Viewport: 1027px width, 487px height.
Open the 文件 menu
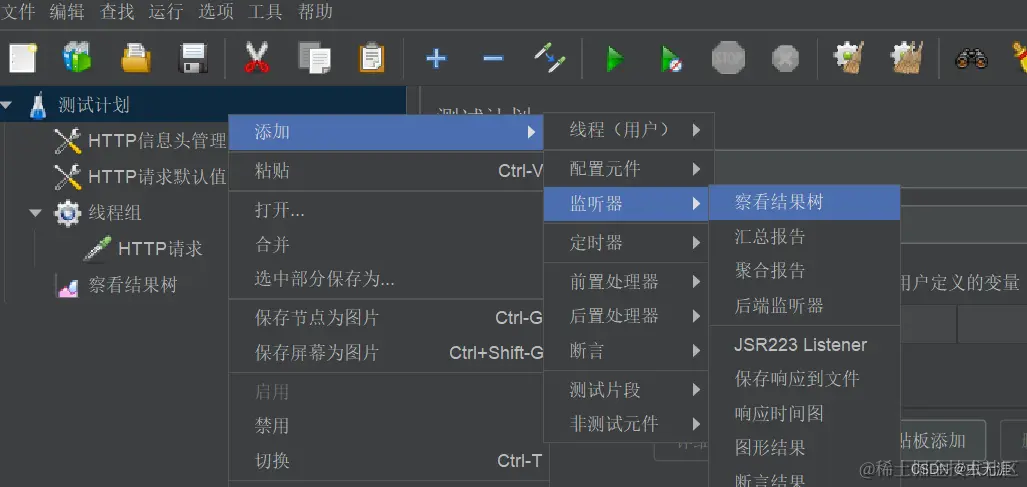coord(18,12)
